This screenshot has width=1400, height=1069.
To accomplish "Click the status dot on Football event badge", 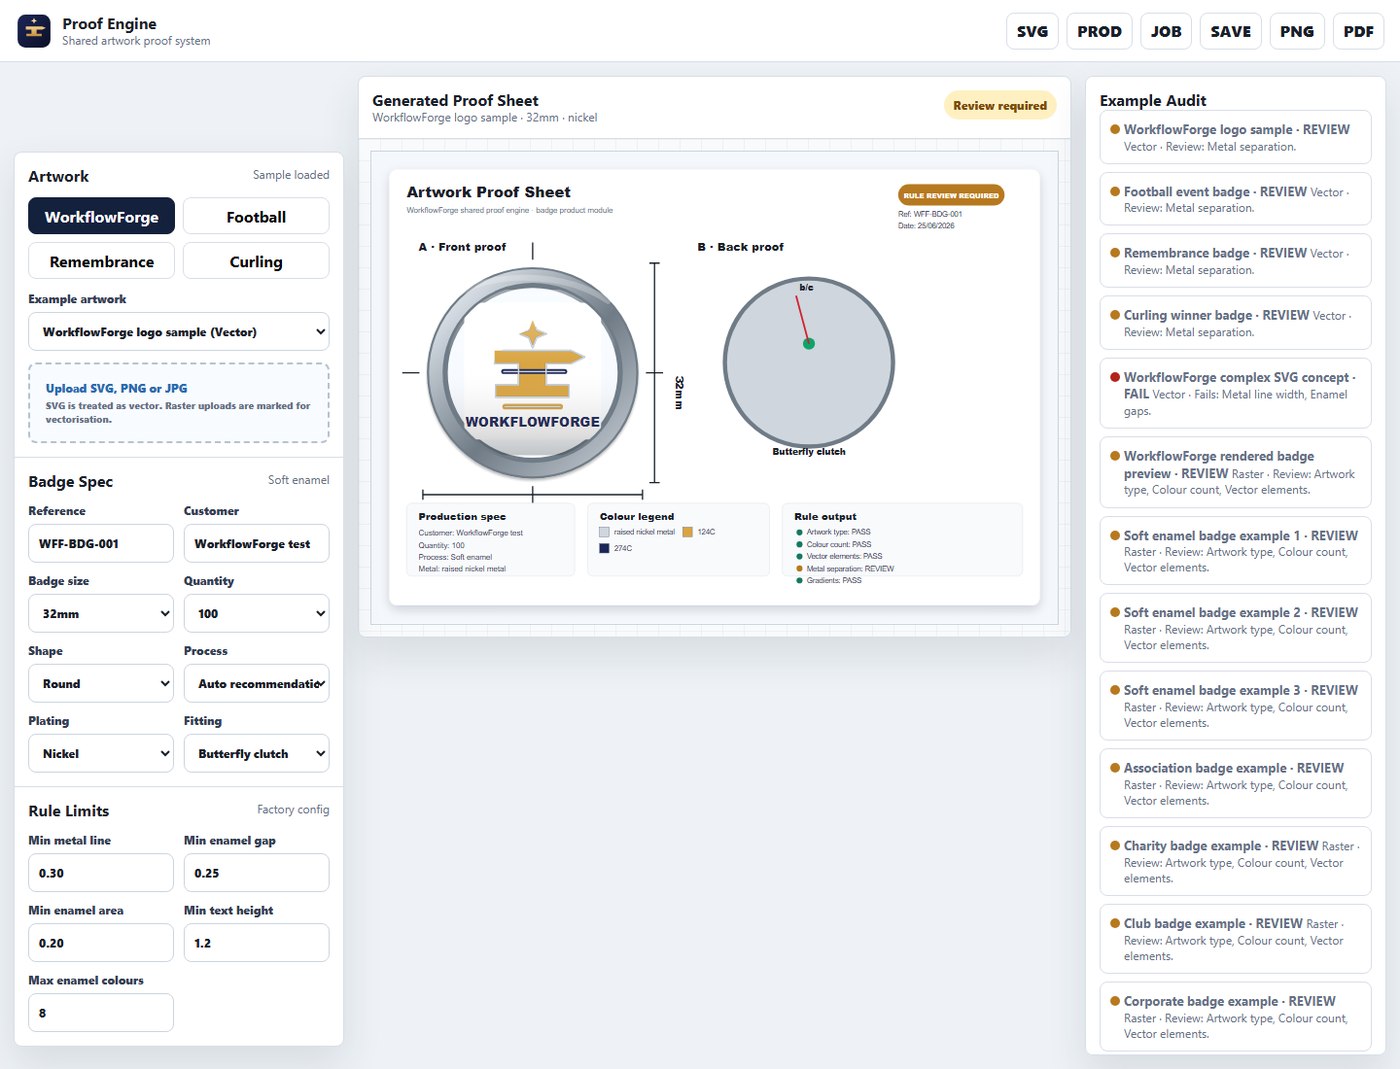I will pyautogui.click(x=1115, y=191).
